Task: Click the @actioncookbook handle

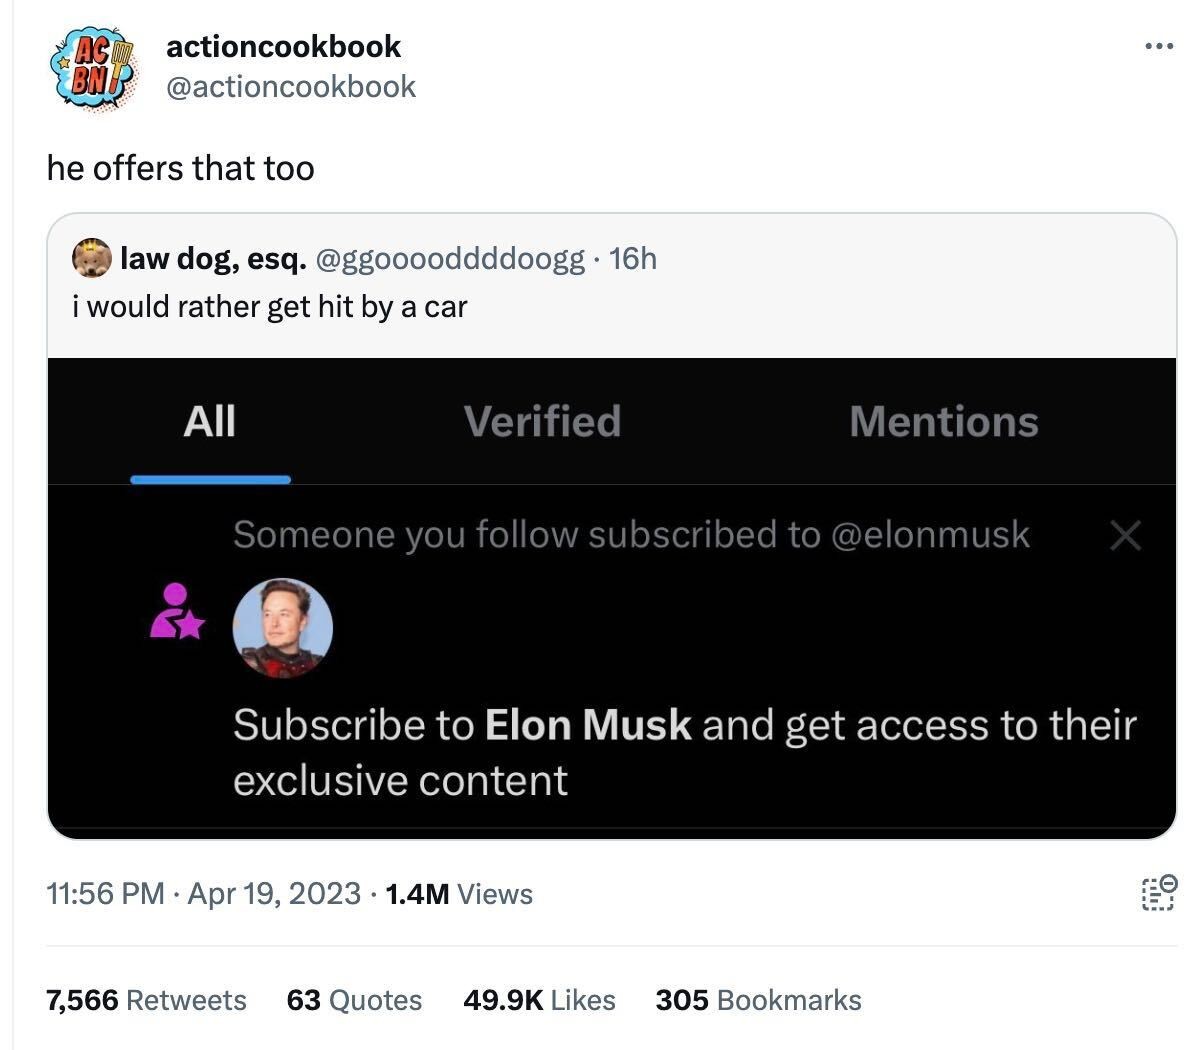Action: 290,87
